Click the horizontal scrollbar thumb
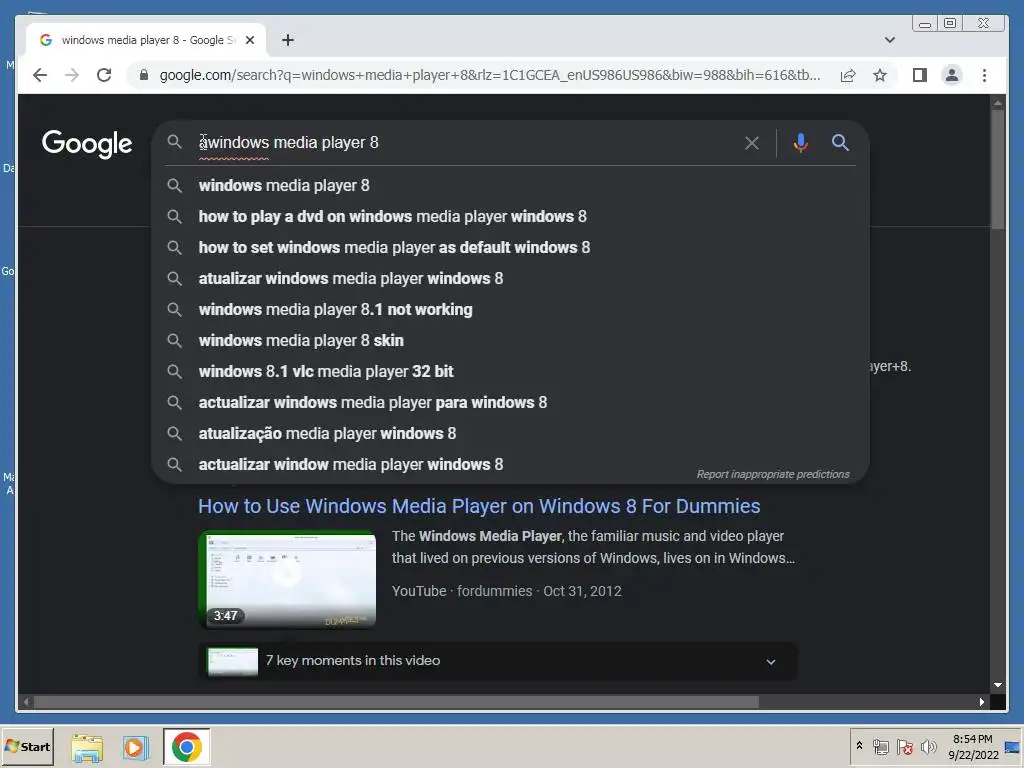This screenshot has width=1024, height=768. pyautogui.click(x=396, y=702)
